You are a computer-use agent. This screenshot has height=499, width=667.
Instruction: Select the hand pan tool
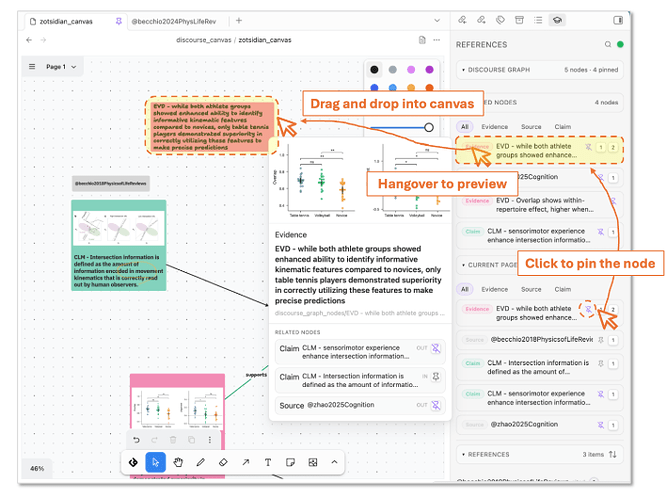click(x=178, y=462)
